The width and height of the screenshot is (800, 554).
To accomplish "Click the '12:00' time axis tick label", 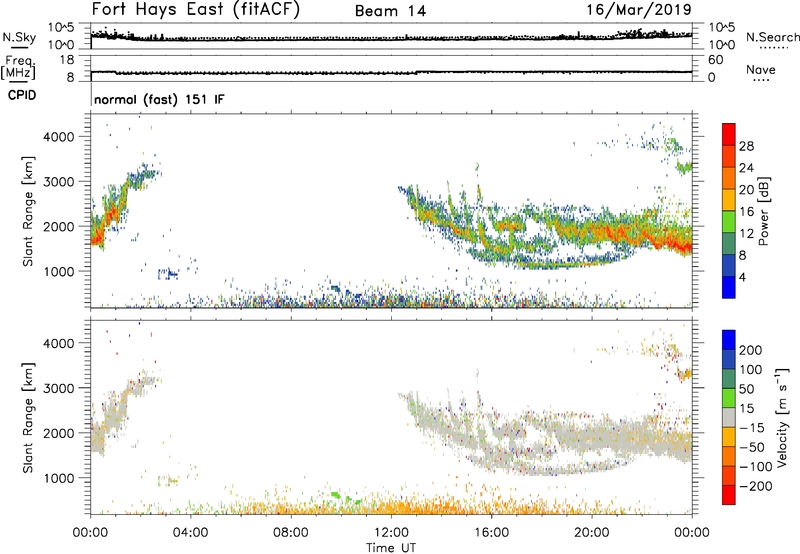I will (391, 533).
